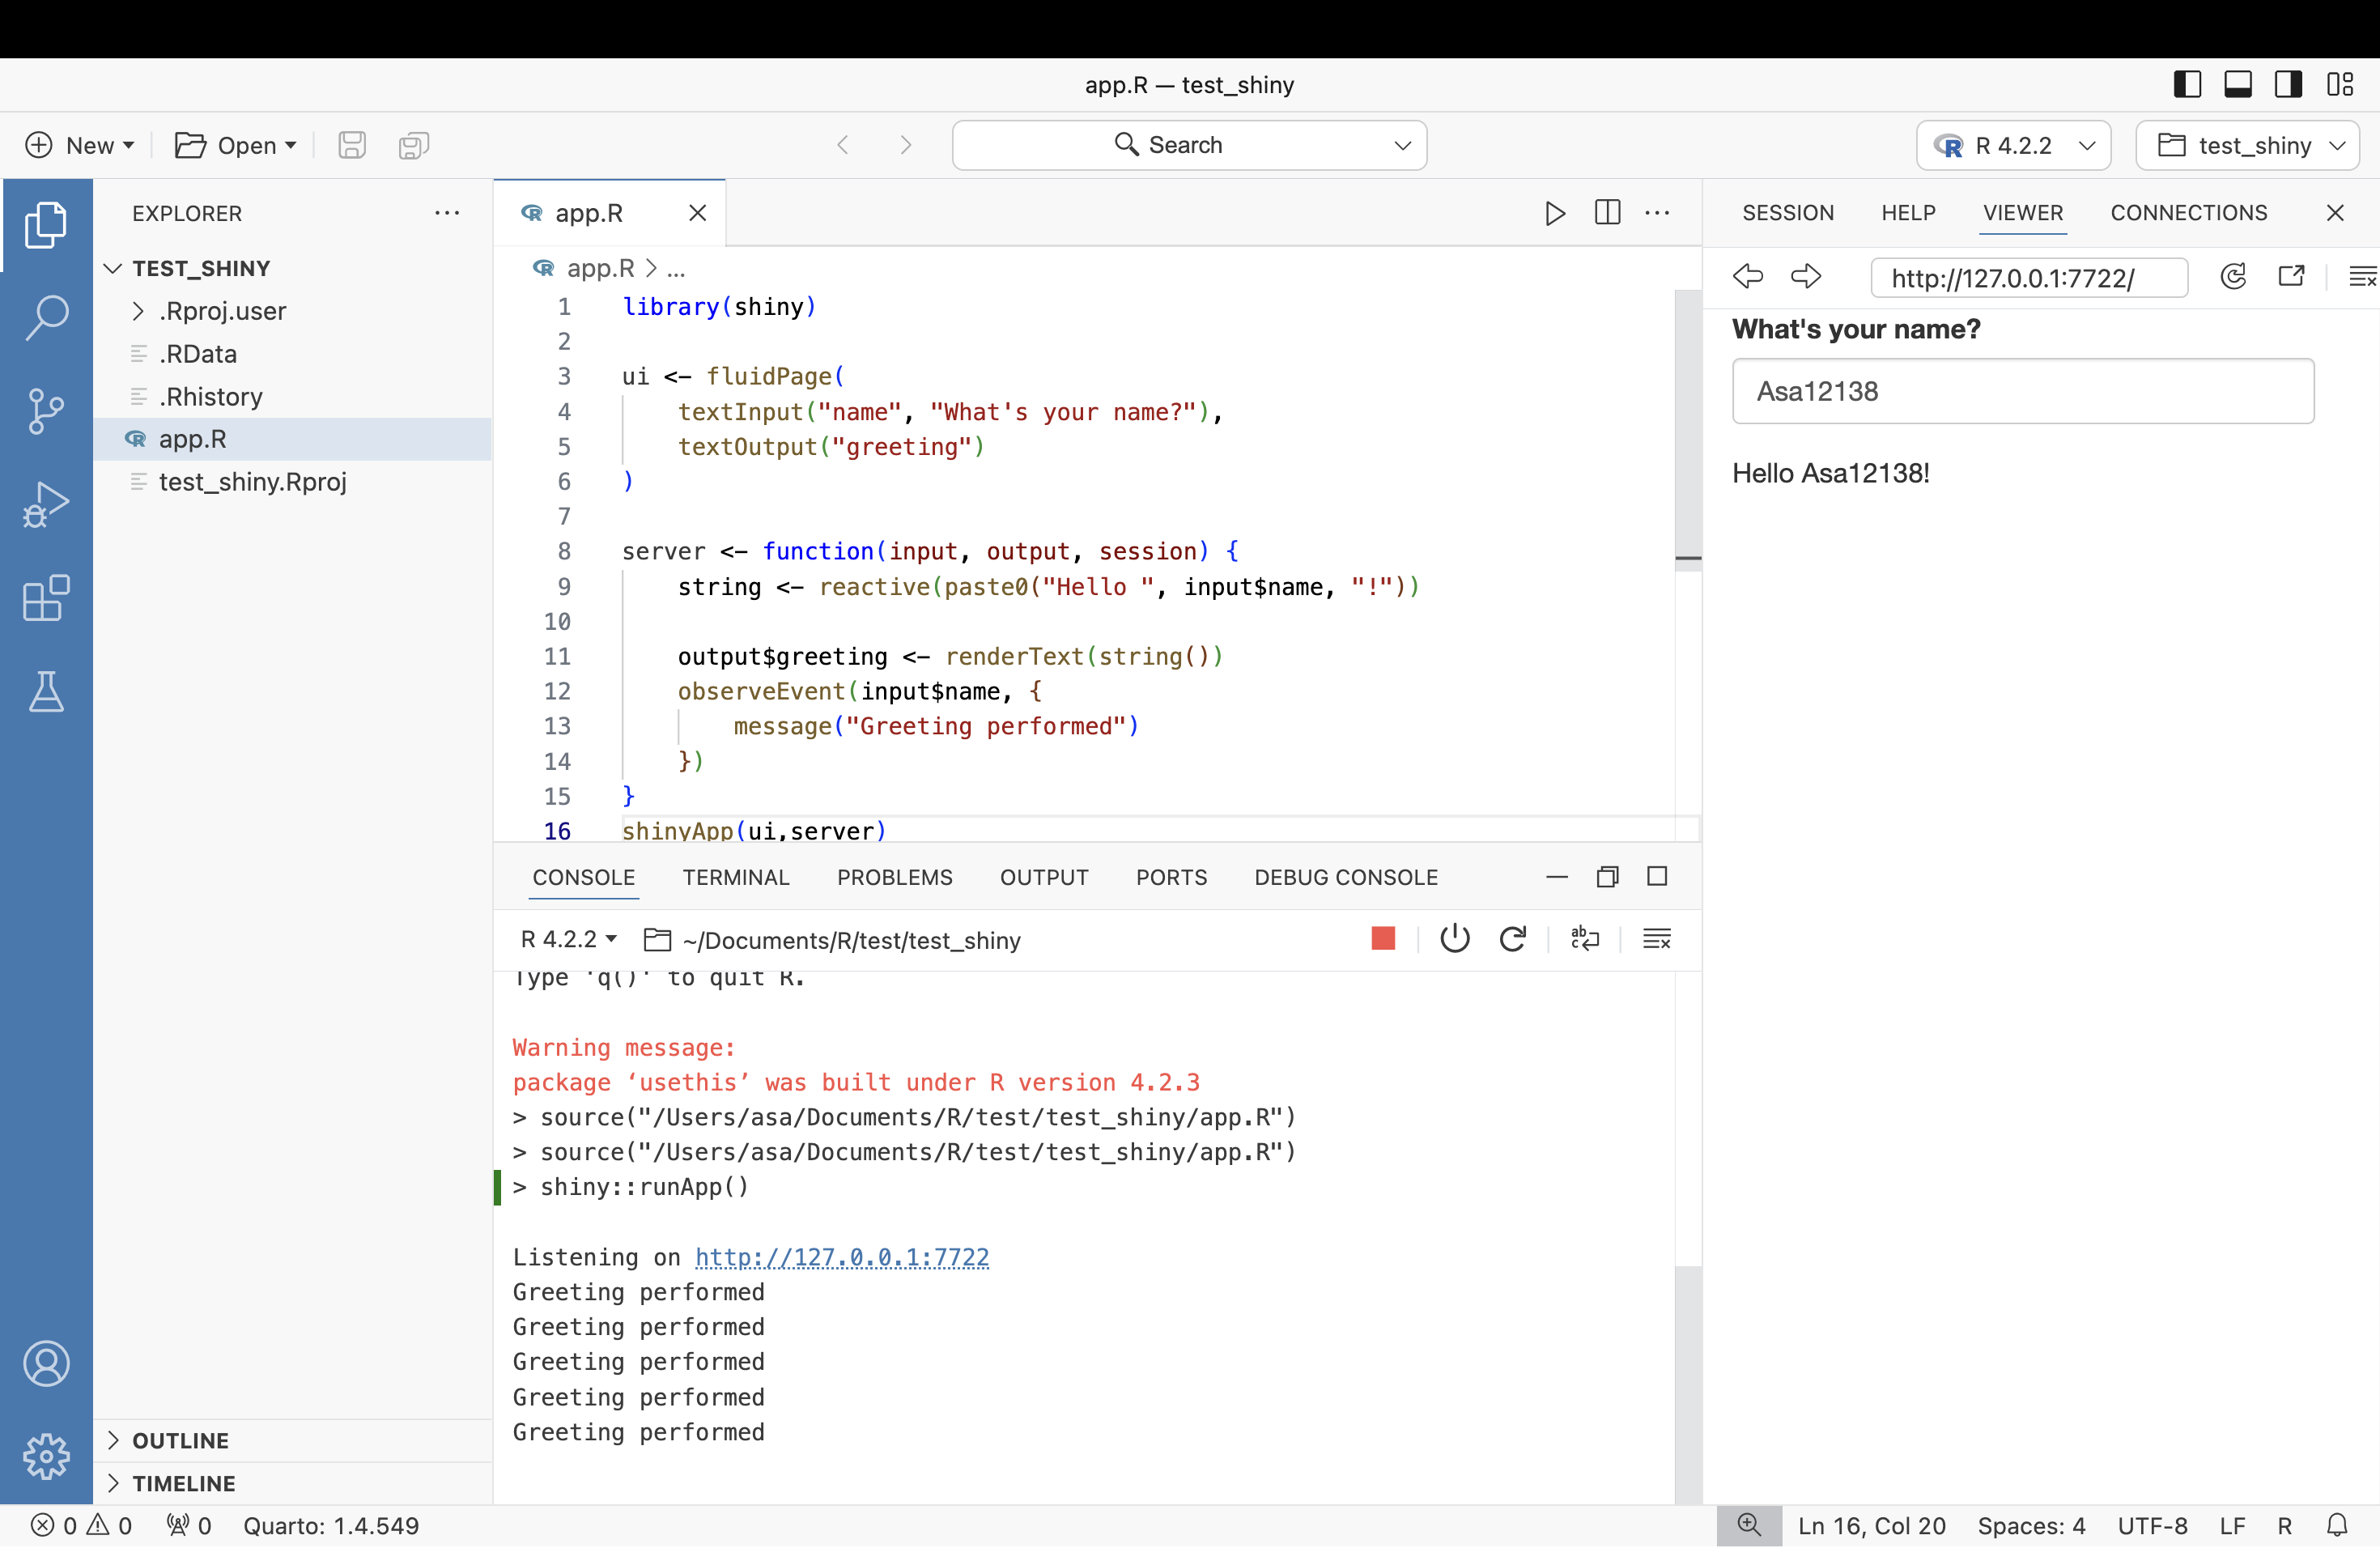Toggle word wrap in console

1585,938
